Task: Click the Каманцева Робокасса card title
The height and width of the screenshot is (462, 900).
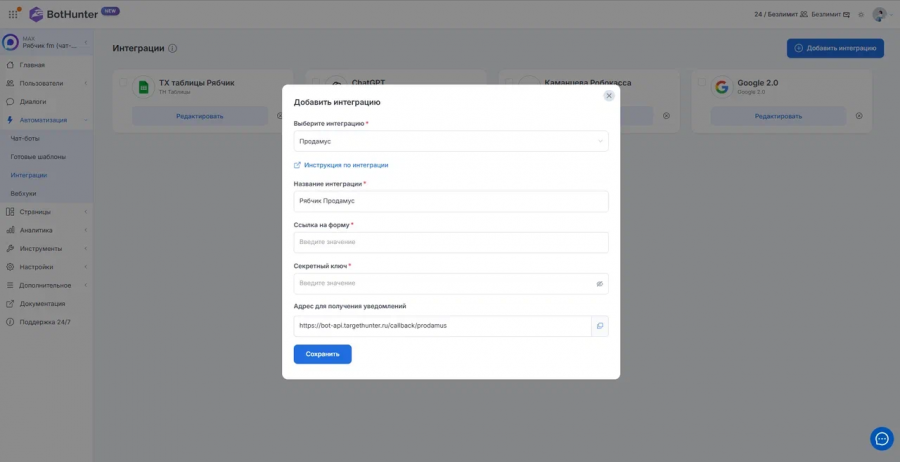Action: [588, 83]
